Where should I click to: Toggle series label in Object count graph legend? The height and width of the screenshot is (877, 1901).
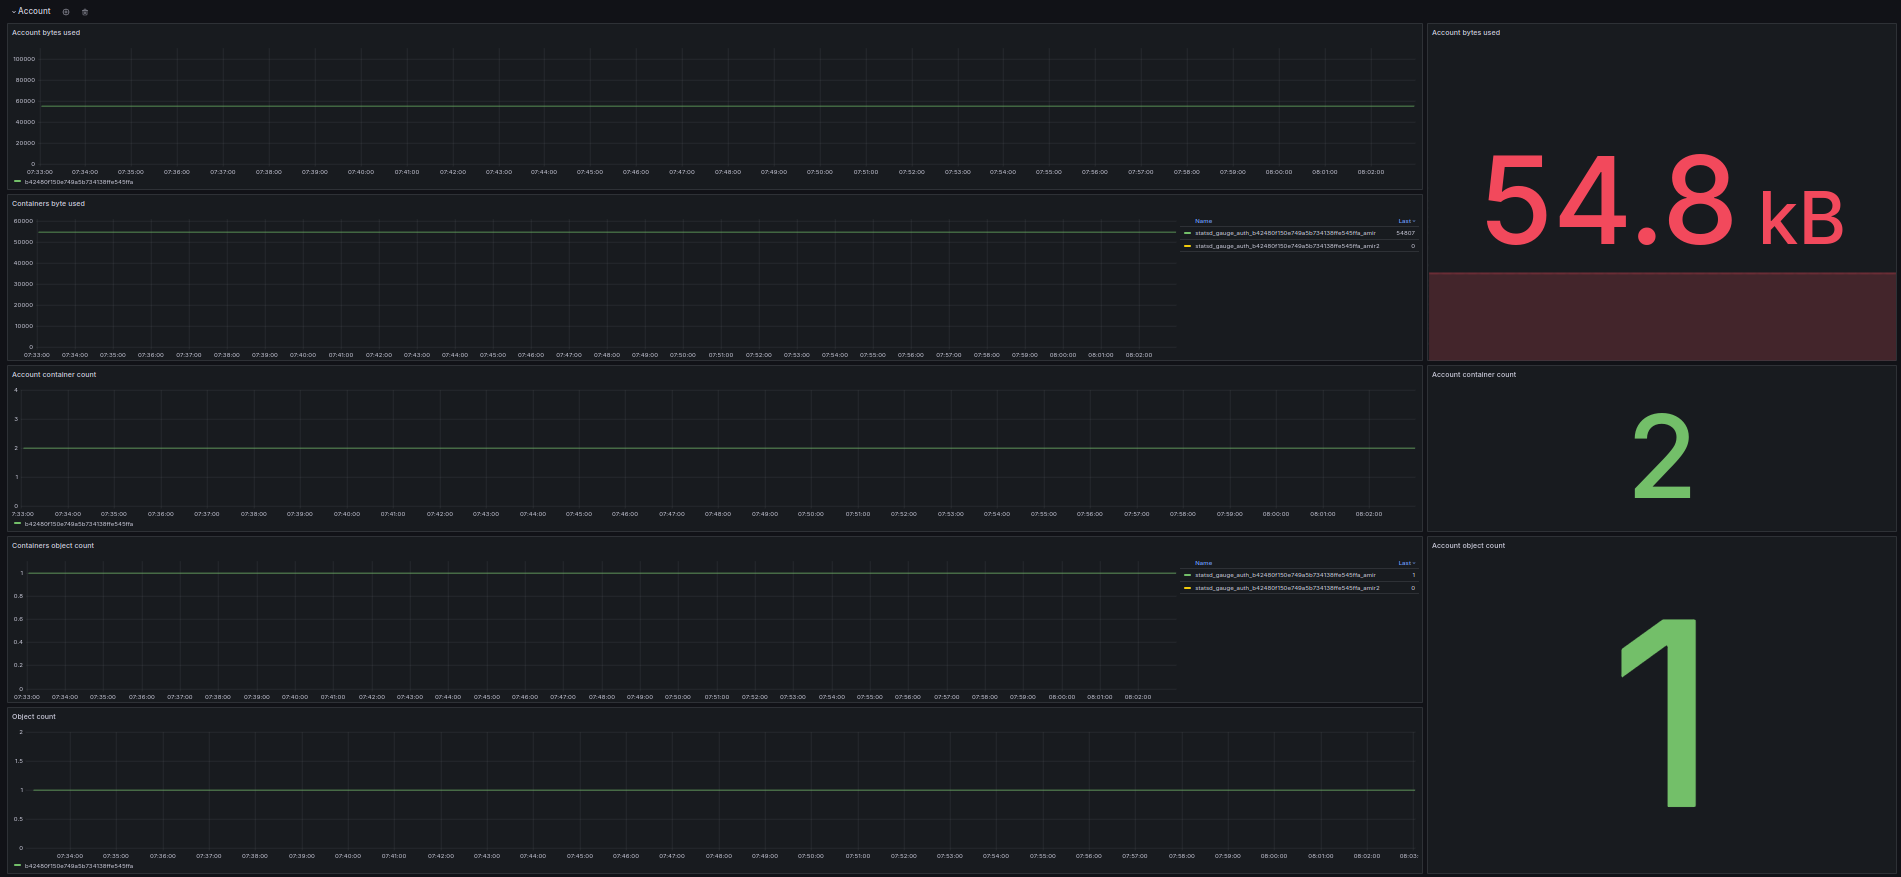[x=78, y=866]
